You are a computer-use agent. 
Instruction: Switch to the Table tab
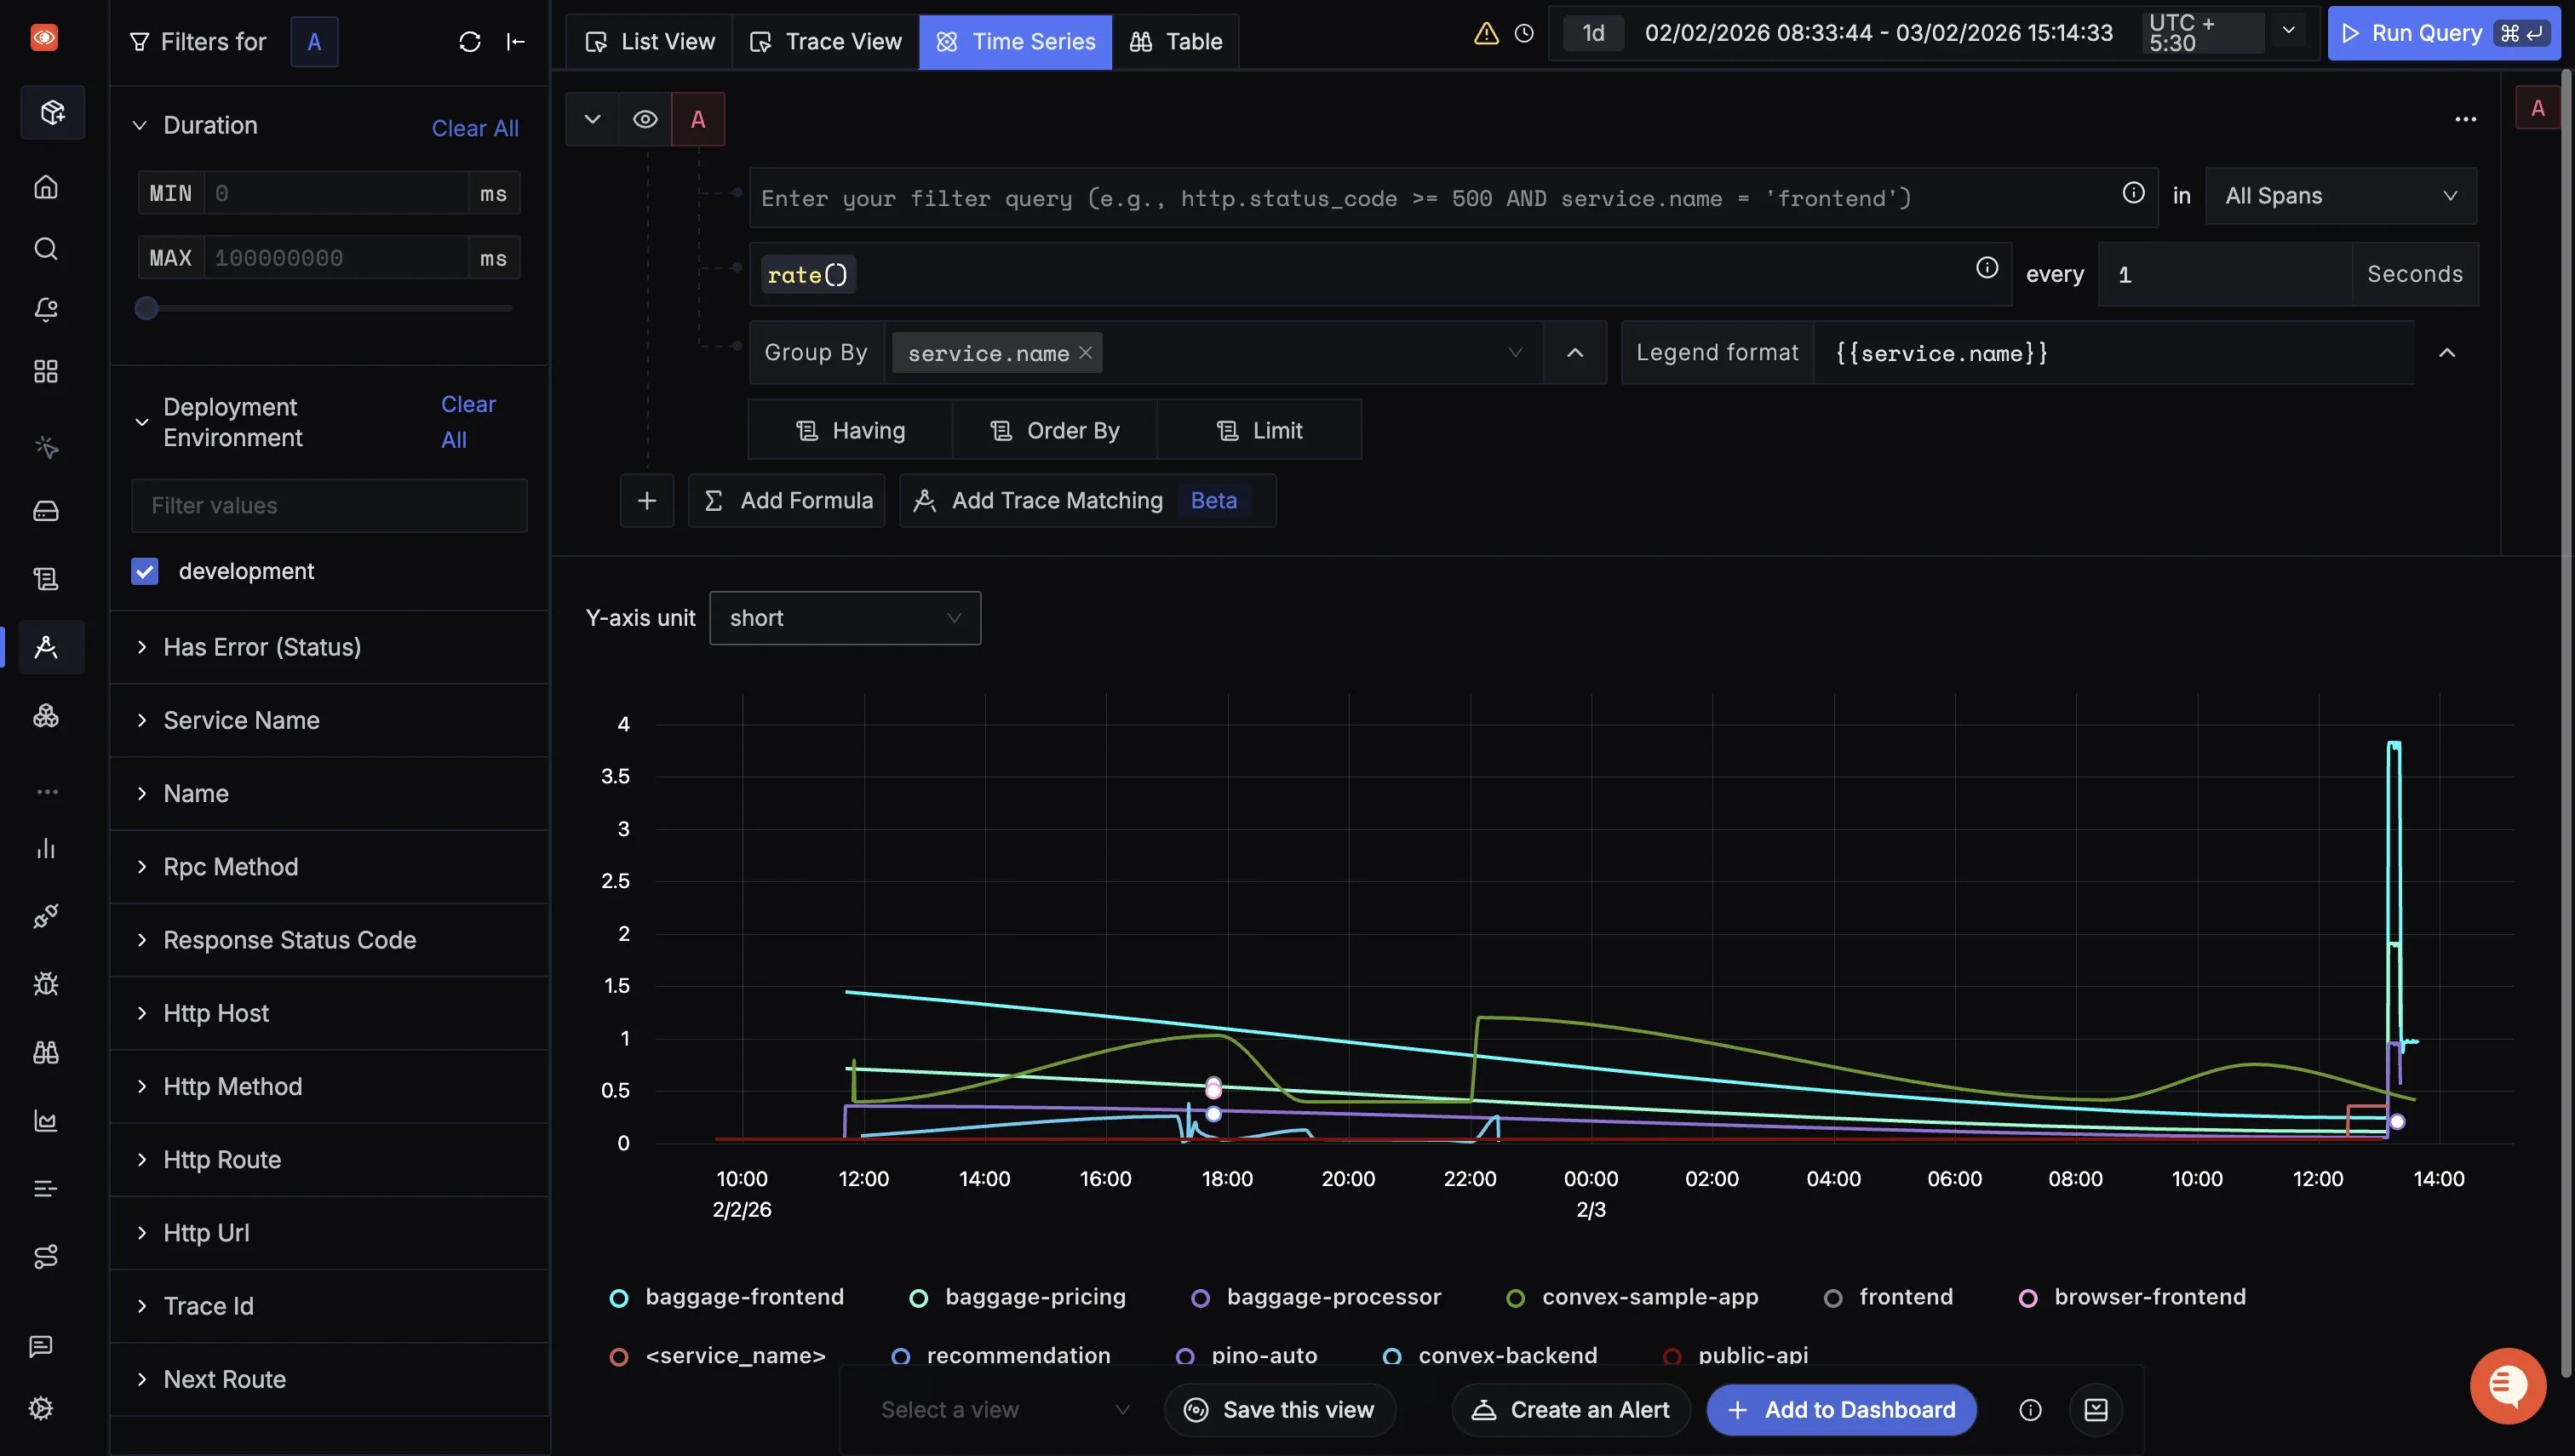pyautogui.click(x=1176, y=42)
